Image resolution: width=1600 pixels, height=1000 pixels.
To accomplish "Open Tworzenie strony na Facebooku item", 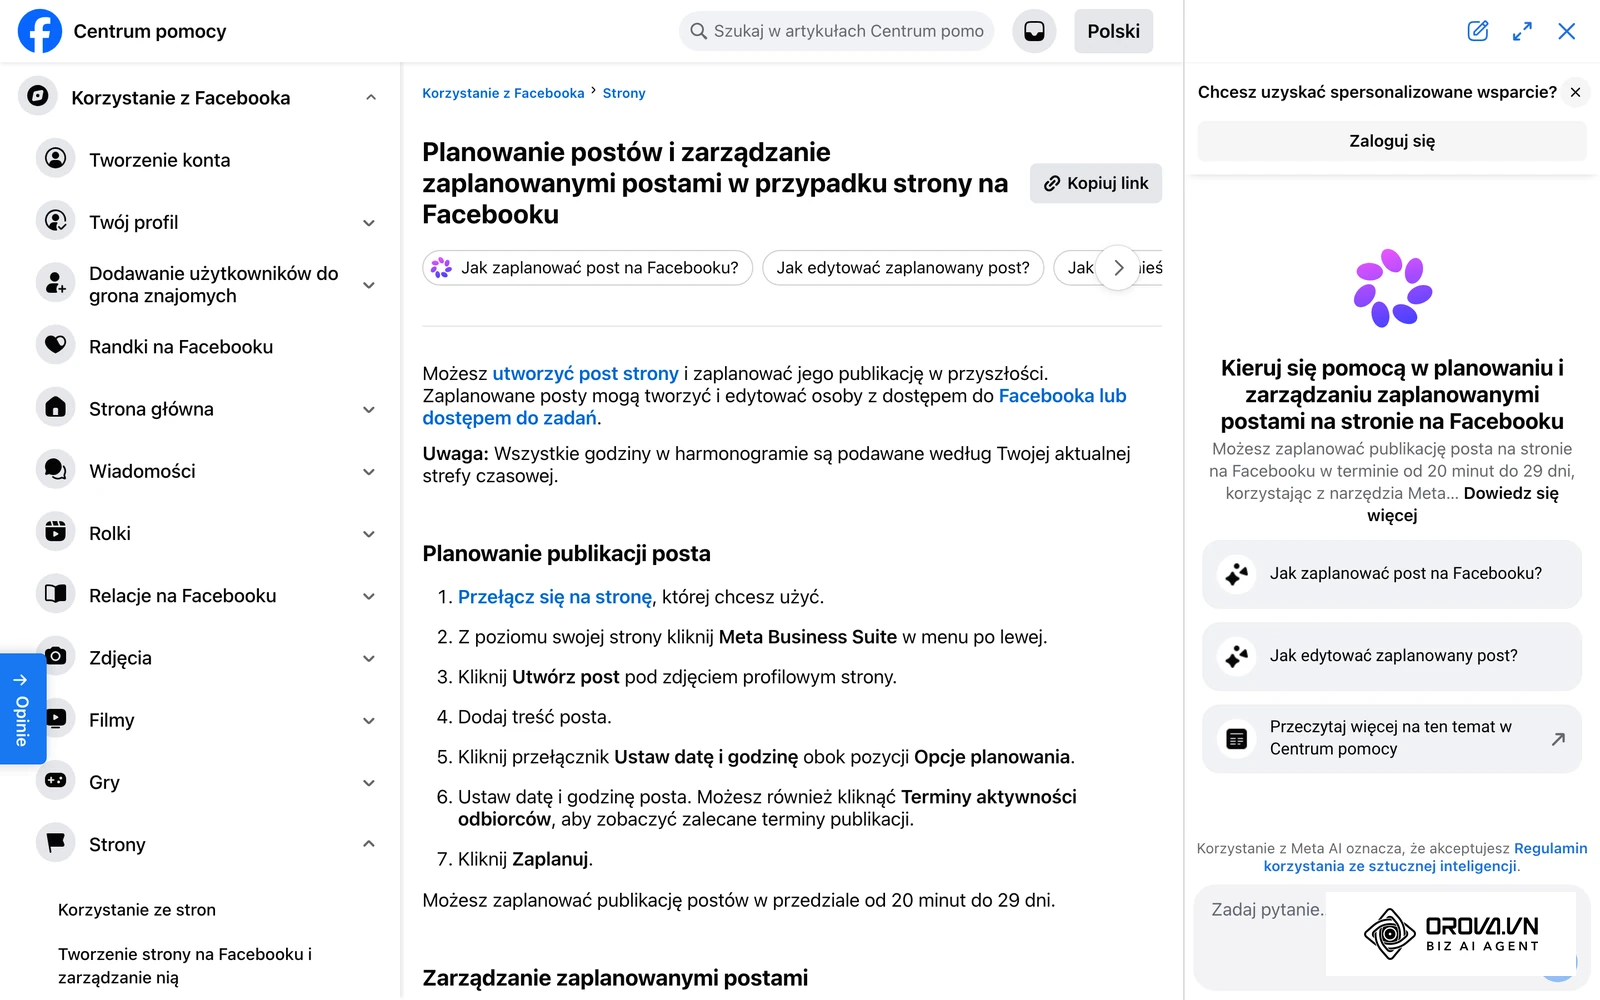I will point(185,966).
